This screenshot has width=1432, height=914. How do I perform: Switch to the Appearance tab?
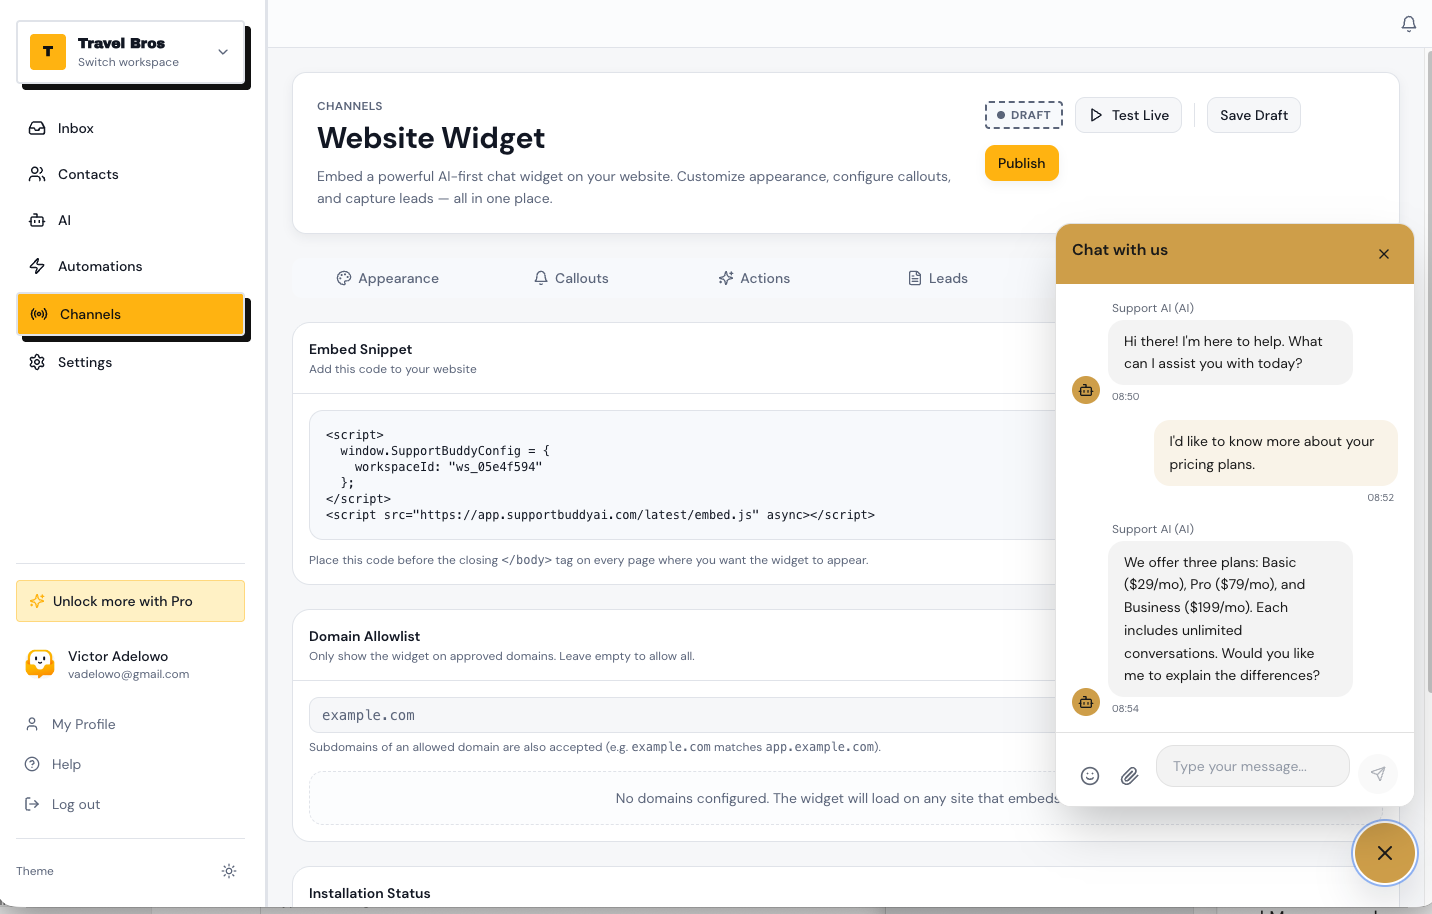(x=388, y=278)
